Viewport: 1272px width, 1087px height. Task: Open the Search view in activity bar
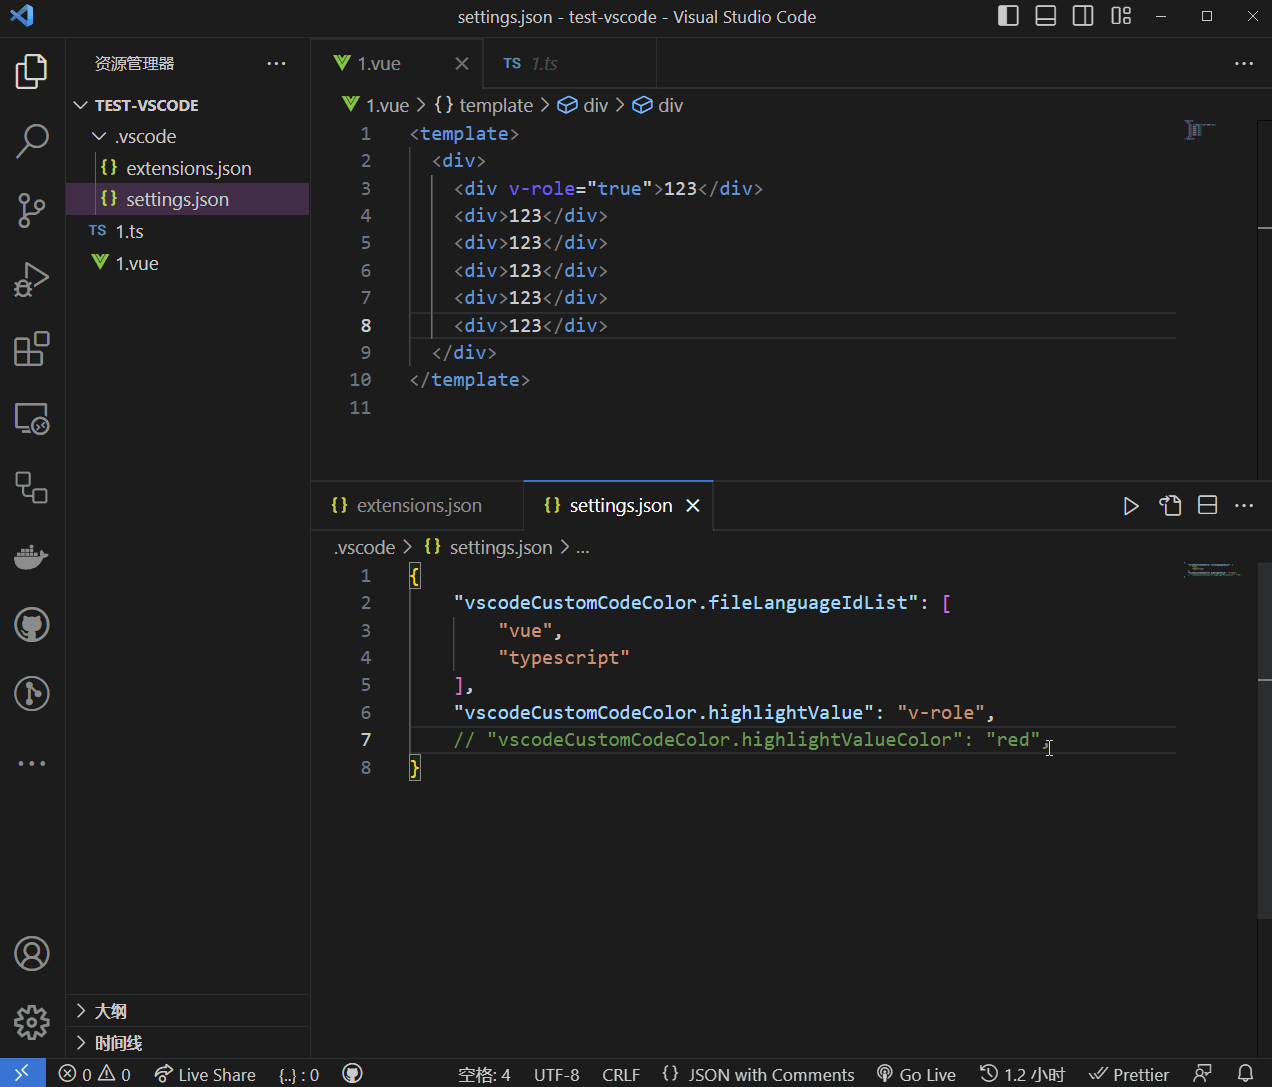pos(31,142)
